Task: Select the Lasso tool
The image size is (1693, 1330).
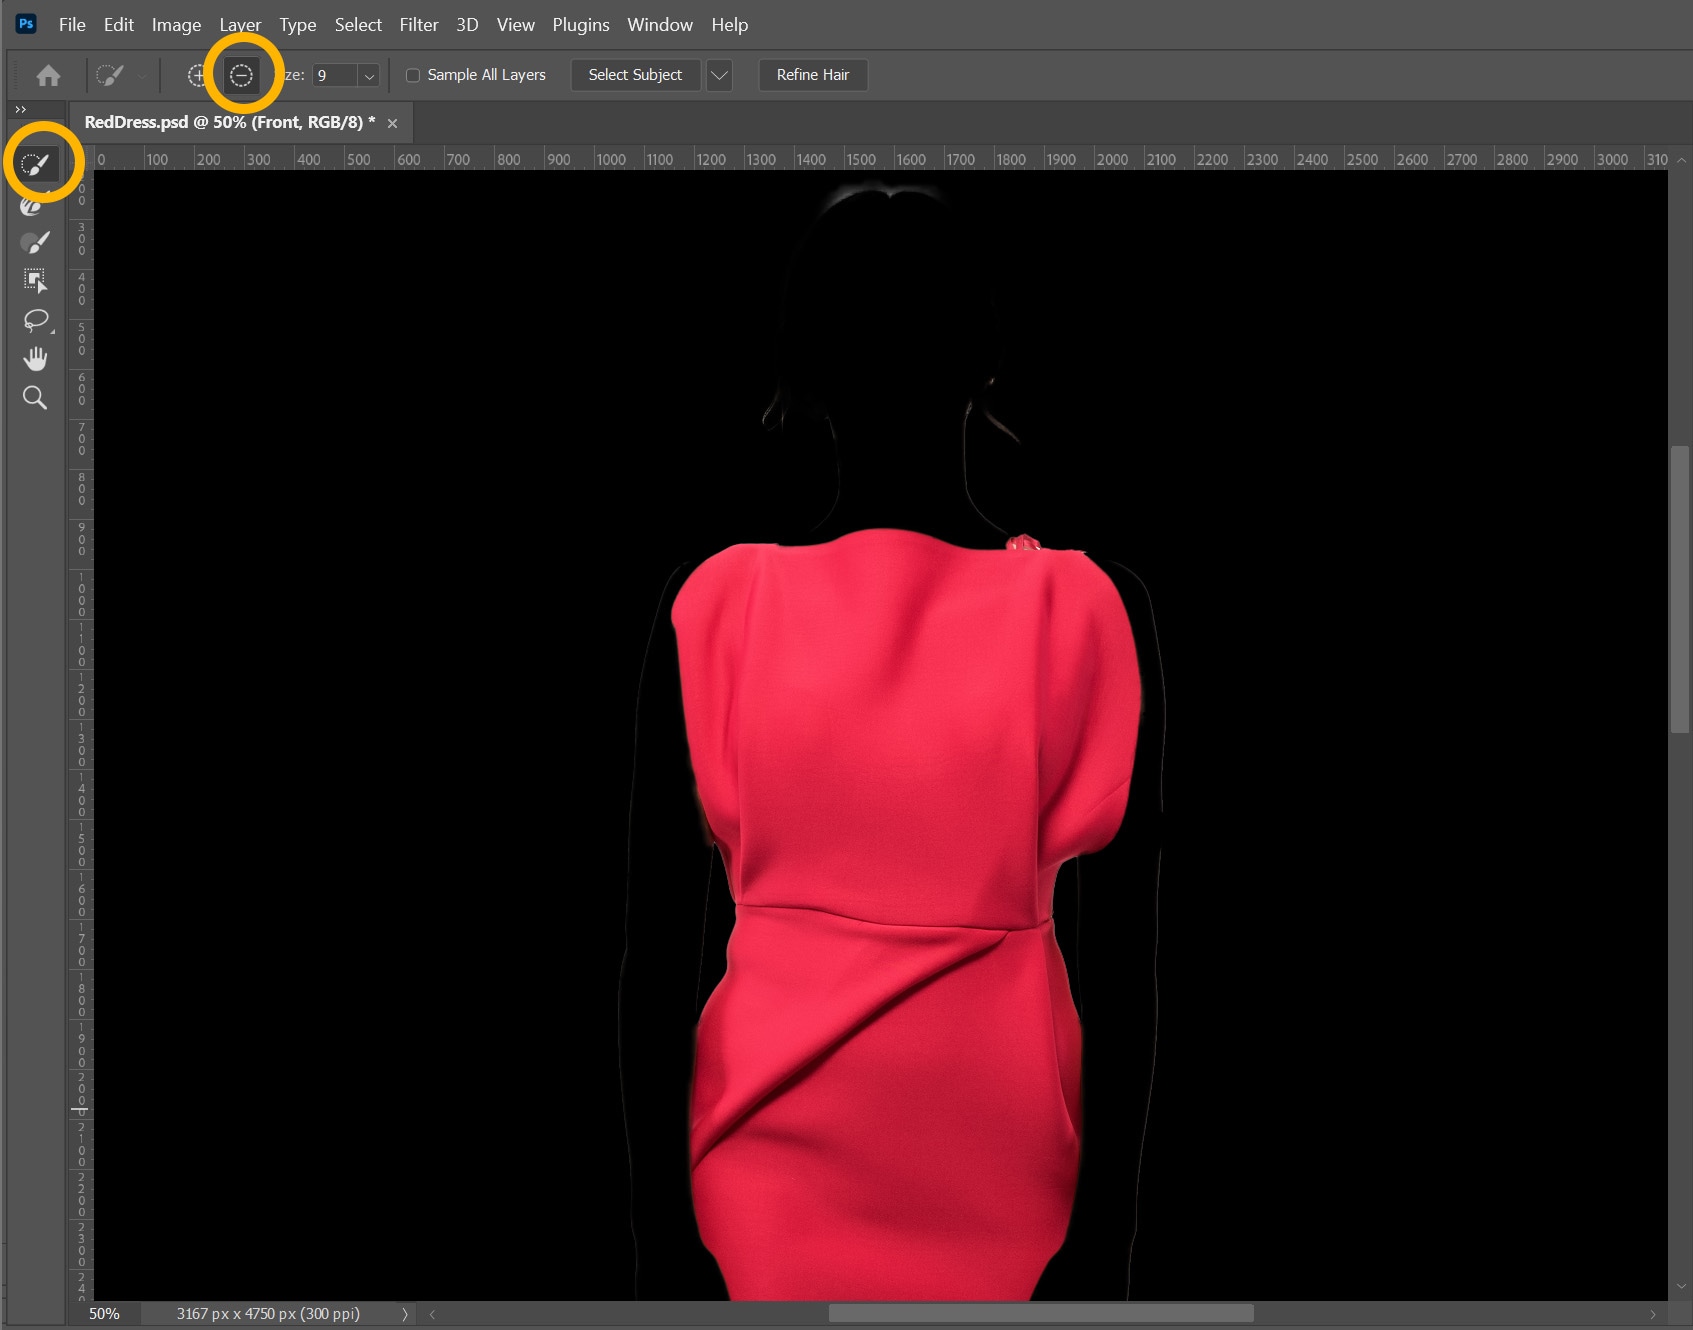Action: click(x=35, y=320)
